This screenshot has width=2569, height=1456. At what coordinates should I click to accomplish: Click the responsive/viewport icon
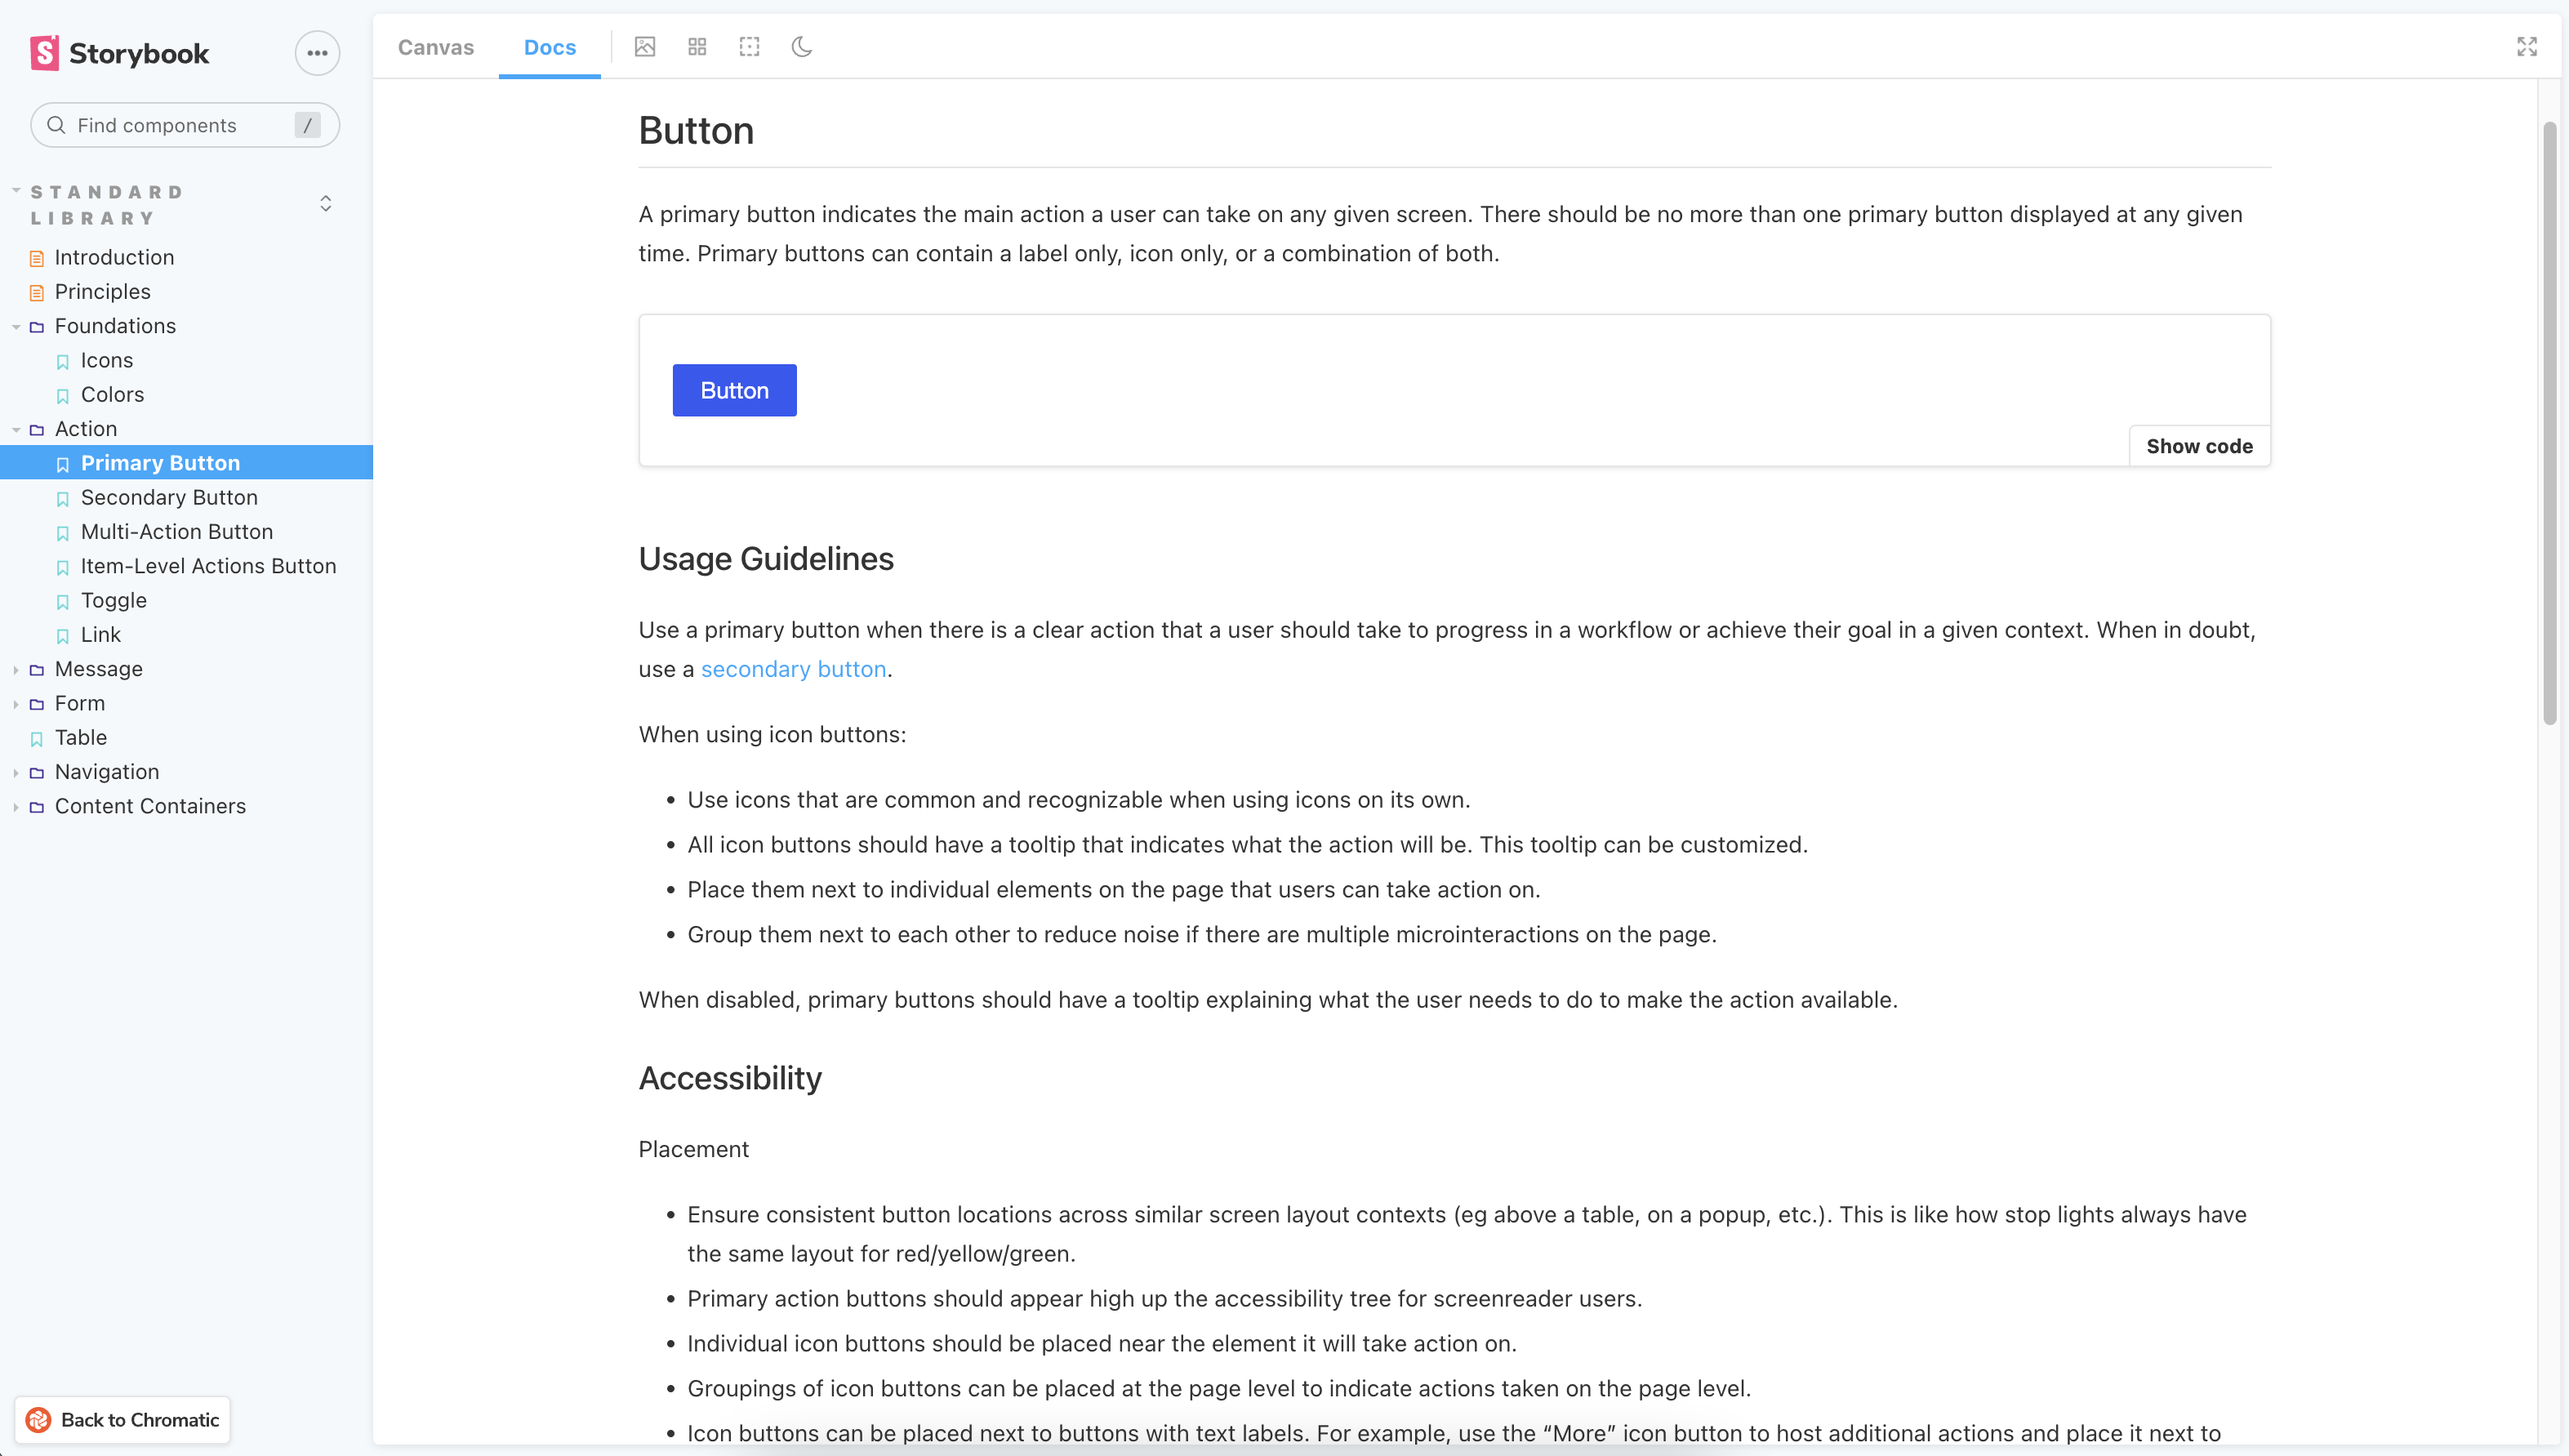[750, 46]
